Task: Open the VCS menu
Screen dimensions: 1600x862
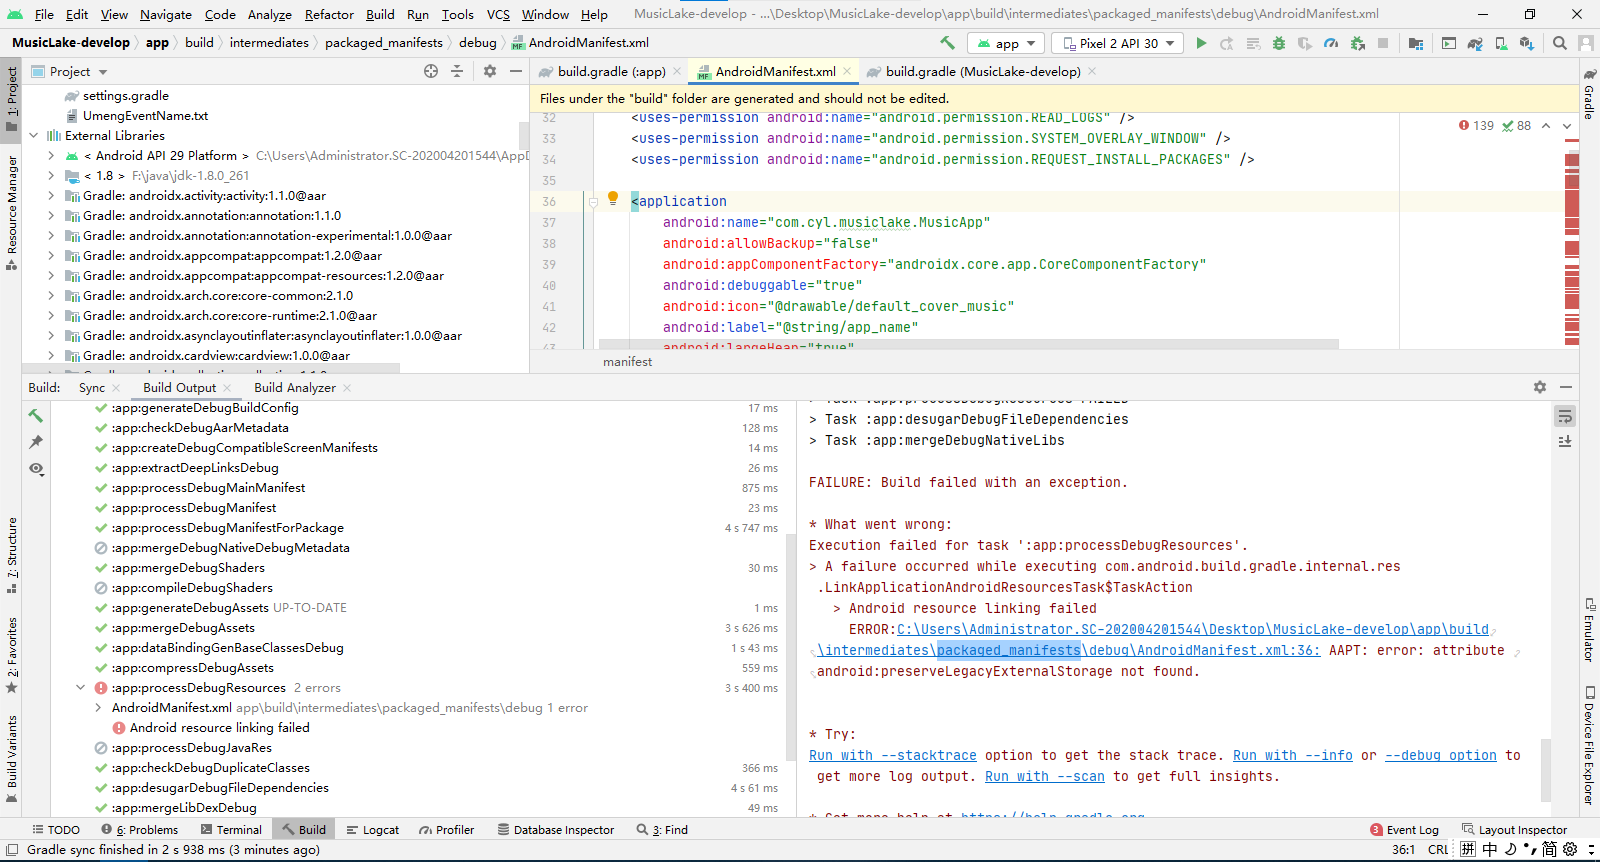Action: (498, 14)
